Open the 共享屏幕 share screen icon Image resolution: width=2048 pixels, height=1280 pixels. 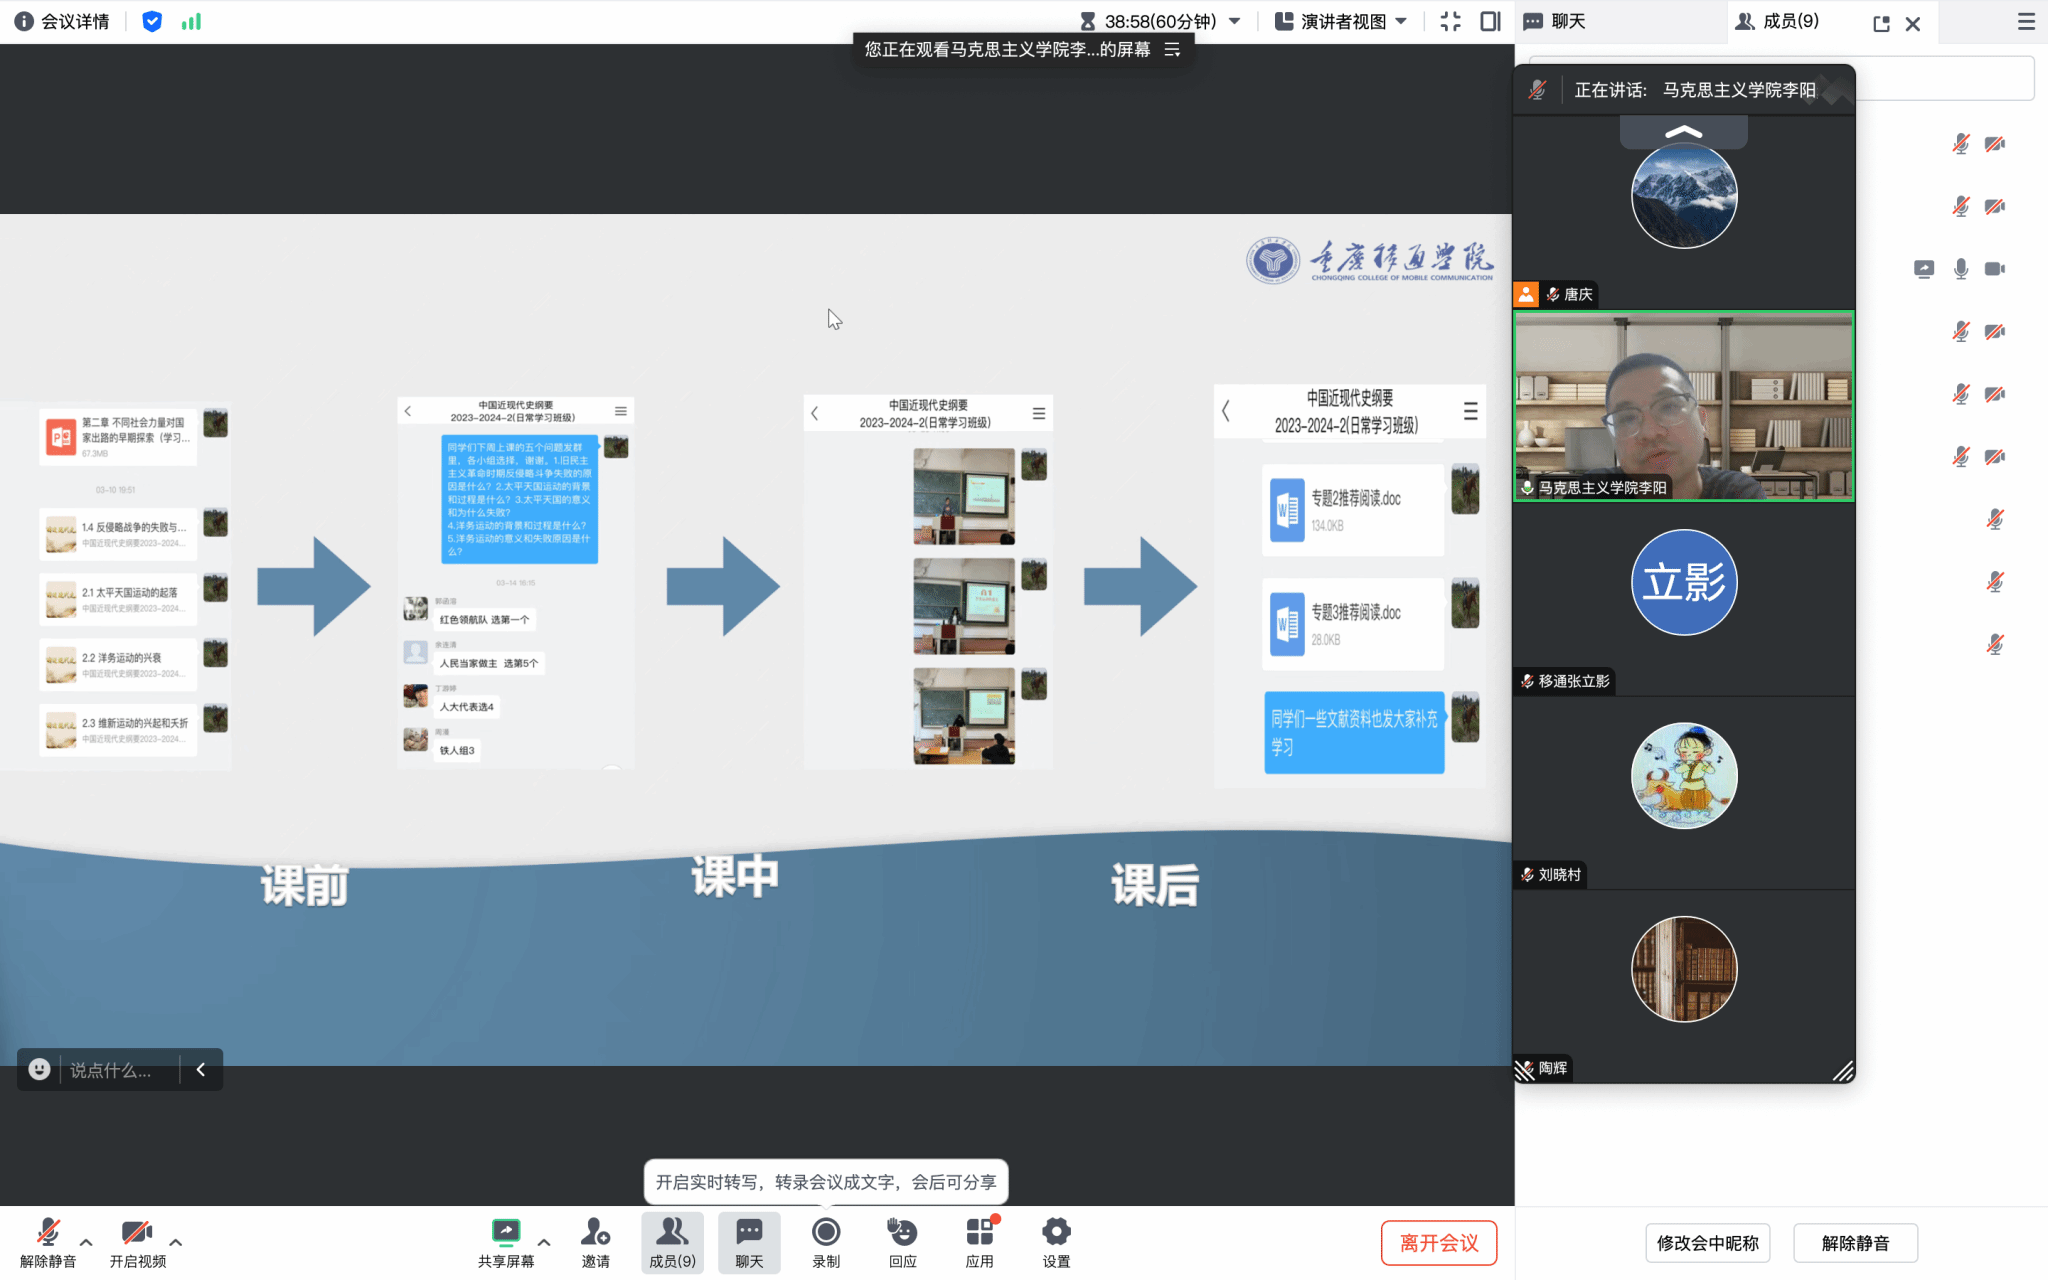pyautogui.click(x=506, y=1232)
